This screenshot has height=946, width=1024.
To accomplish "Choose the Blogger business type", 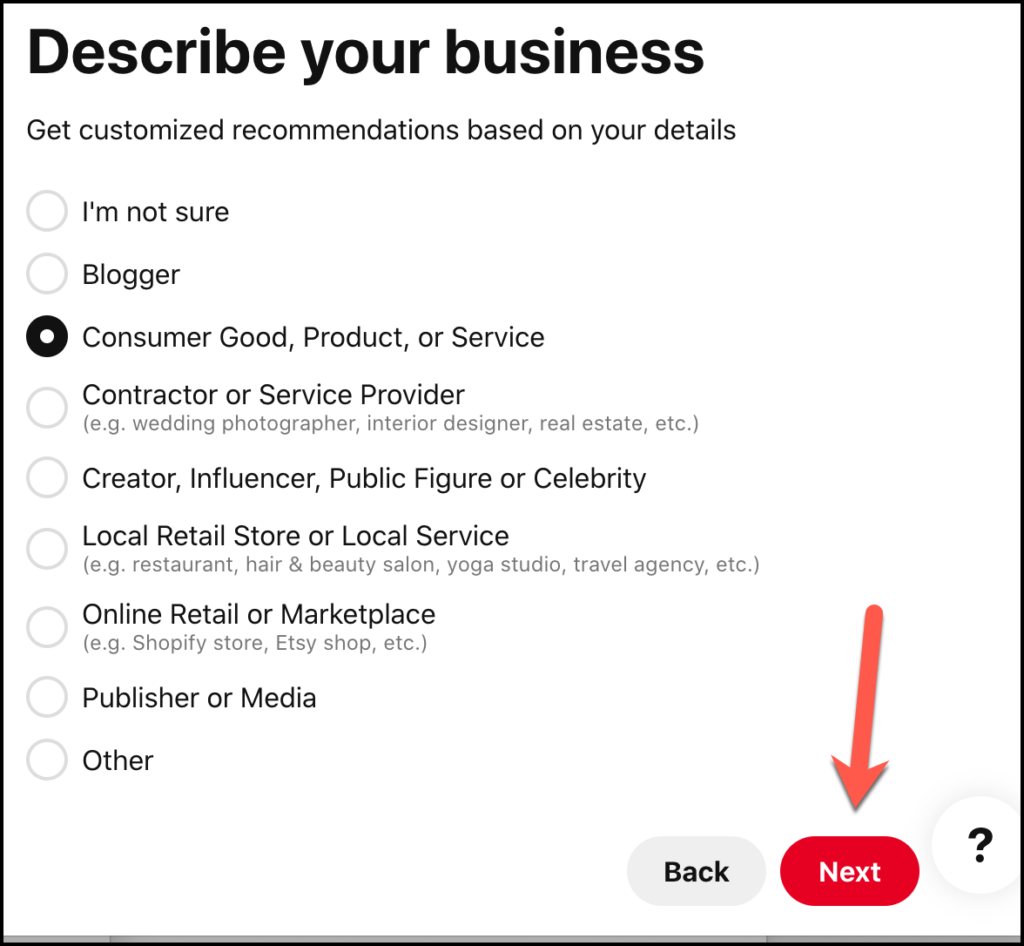I will tap(46, 274).
